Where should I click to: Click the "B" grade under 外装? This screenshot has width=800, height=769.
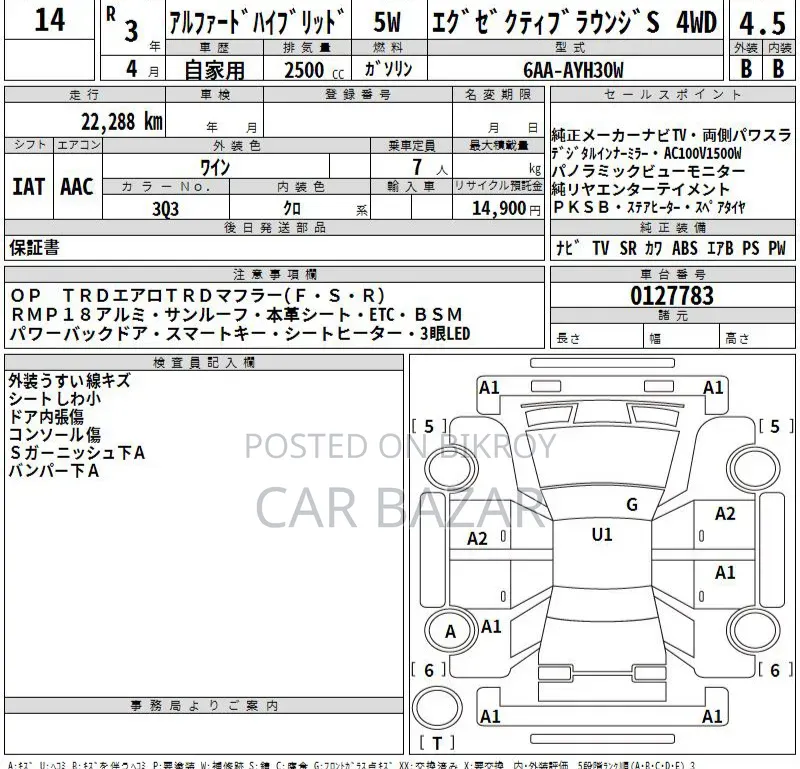click(746, 68)
